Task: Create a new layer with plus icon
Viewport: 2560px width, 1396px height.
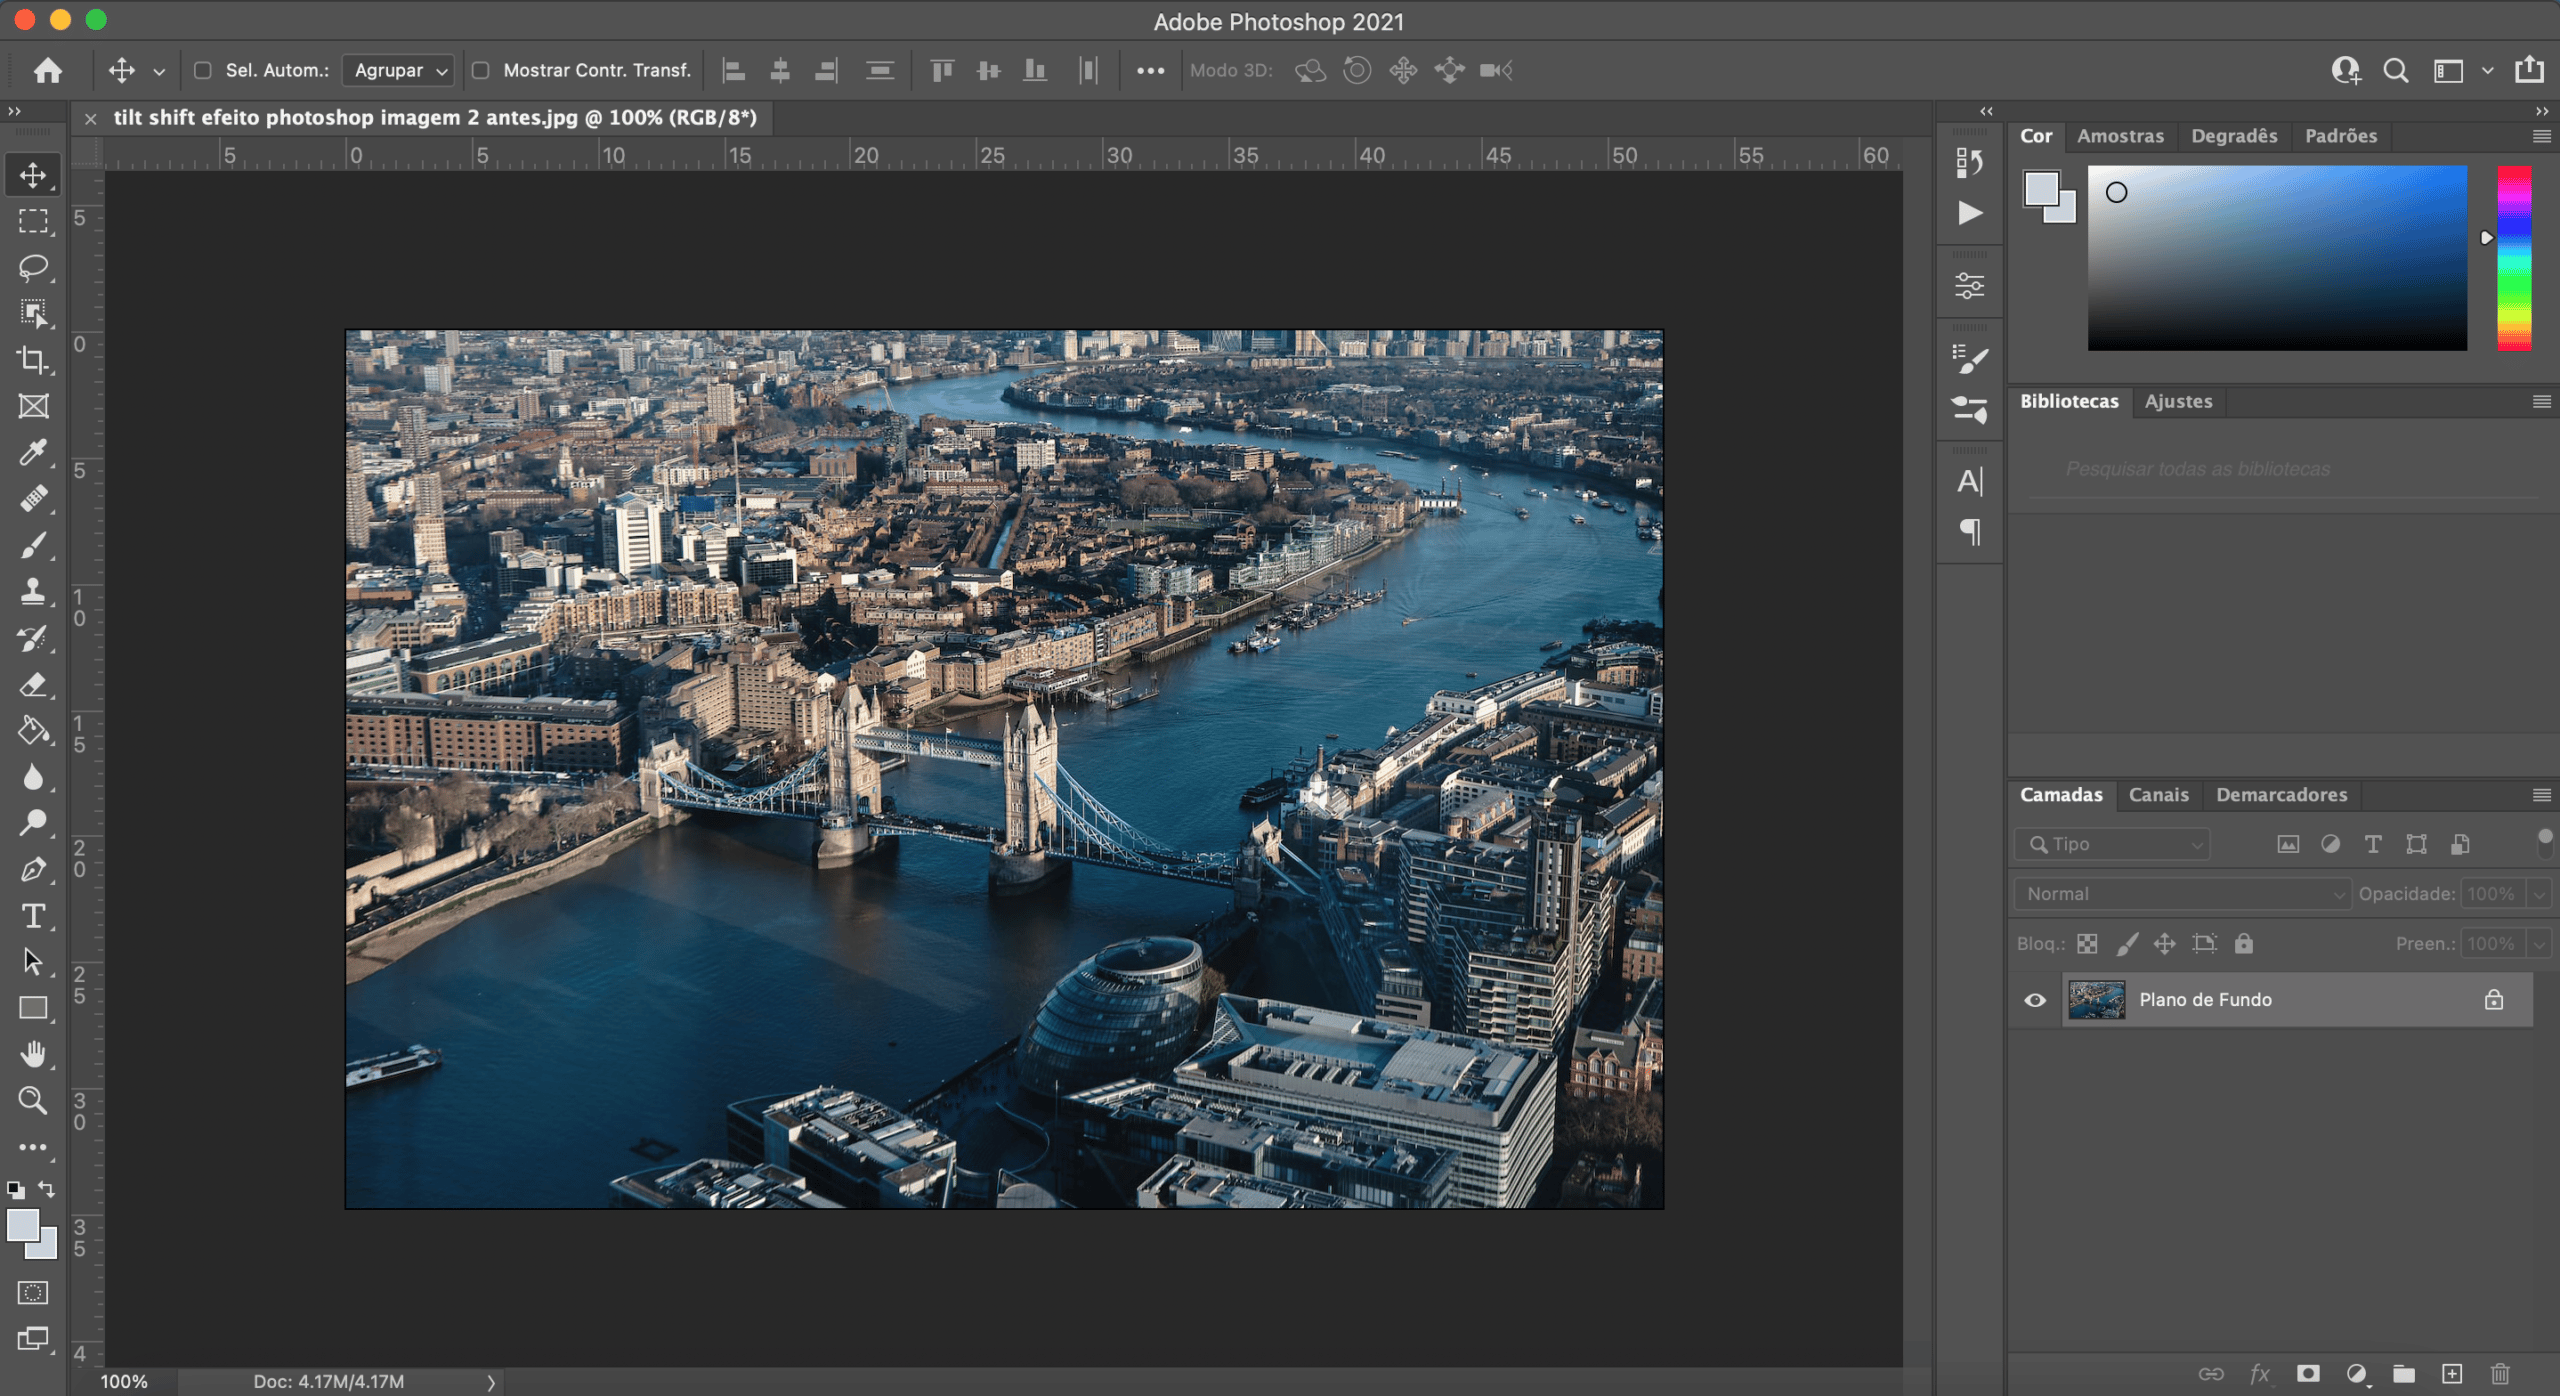Action: pos(2451,1374)
